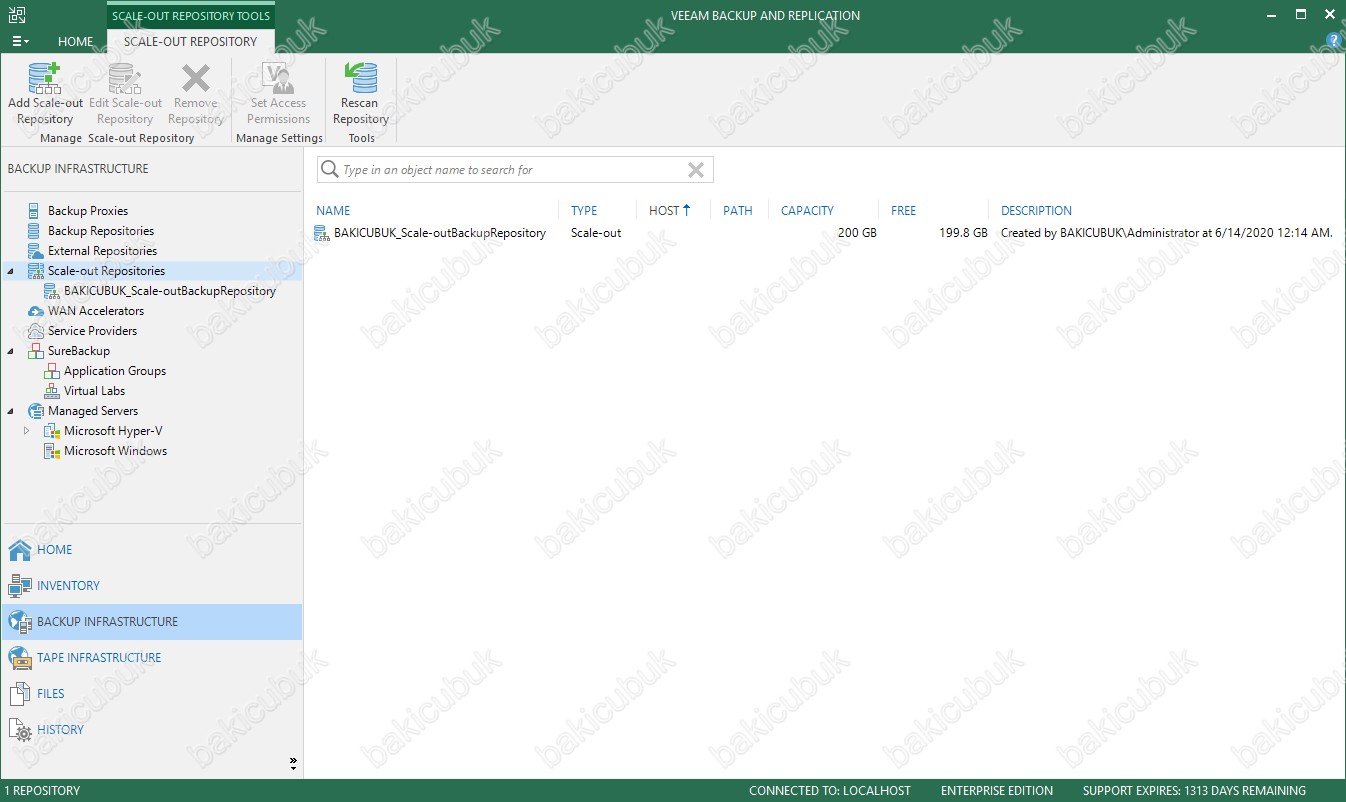The height and width of the screenshot is (802, 1346).
Task: Expand Microsoft Hyper-V tree node
Action: pyautogui.click(x=27, y=431)
